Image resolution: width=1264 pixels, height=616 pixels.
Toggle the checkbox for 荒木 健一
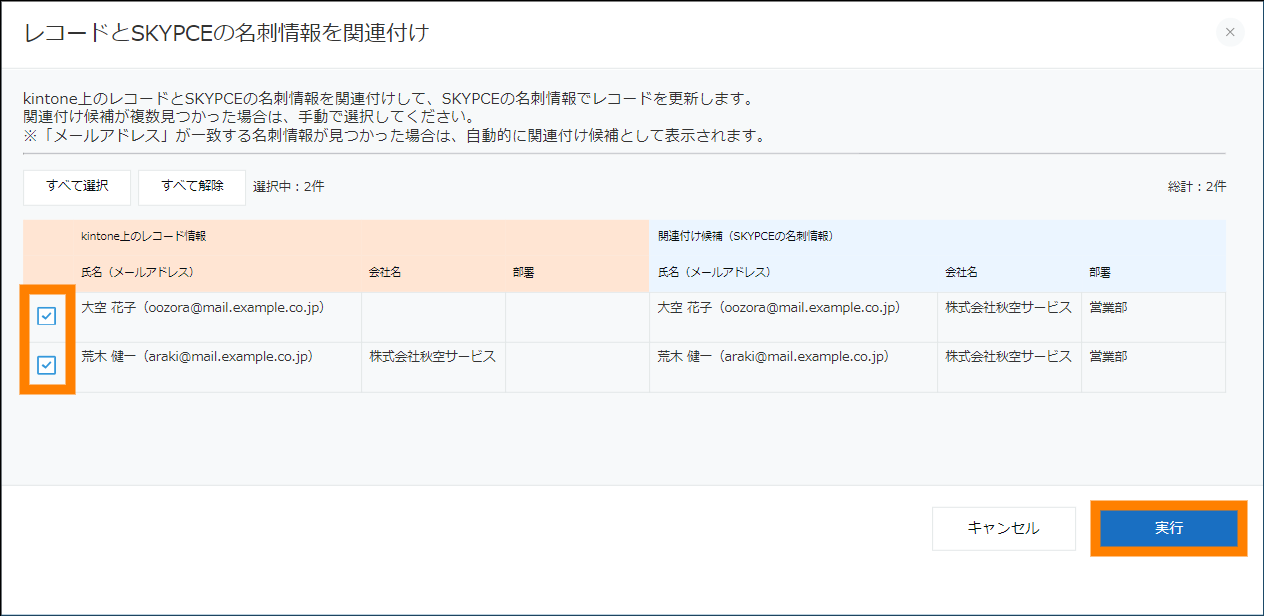pos(47,366)
